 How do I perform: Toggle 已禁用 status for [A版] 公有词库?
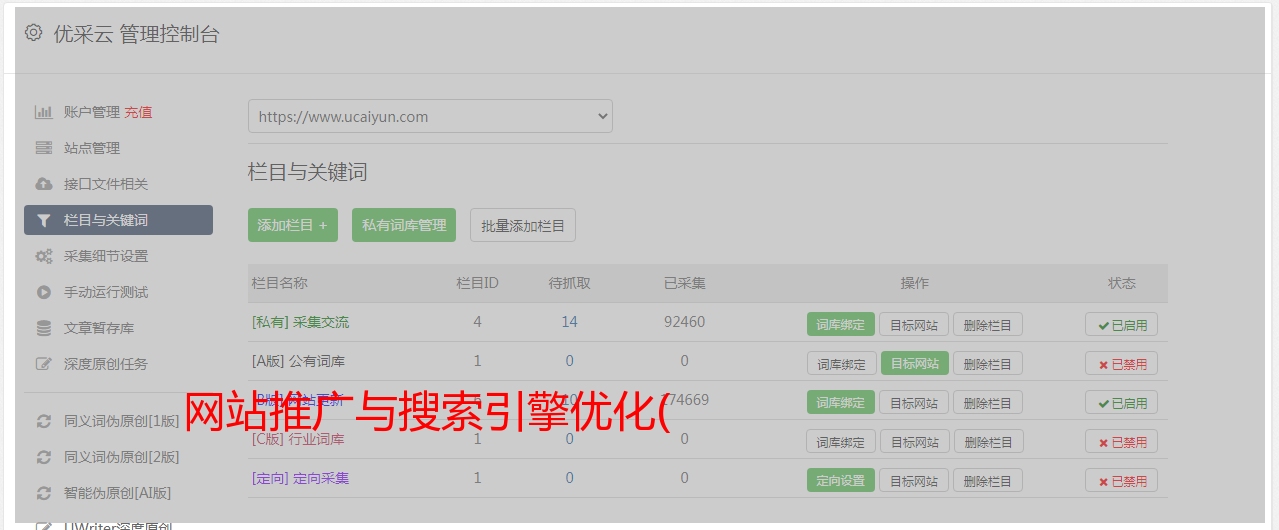(1121, 363)
